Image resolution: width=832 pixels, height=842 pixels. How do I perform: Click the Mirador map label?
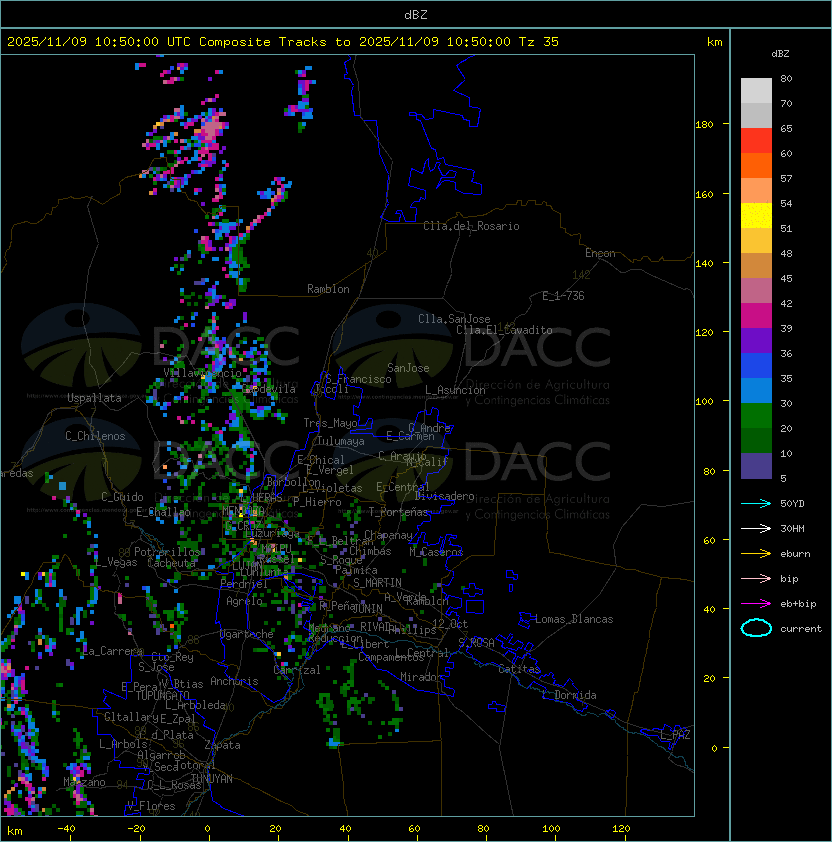[421, 677]
